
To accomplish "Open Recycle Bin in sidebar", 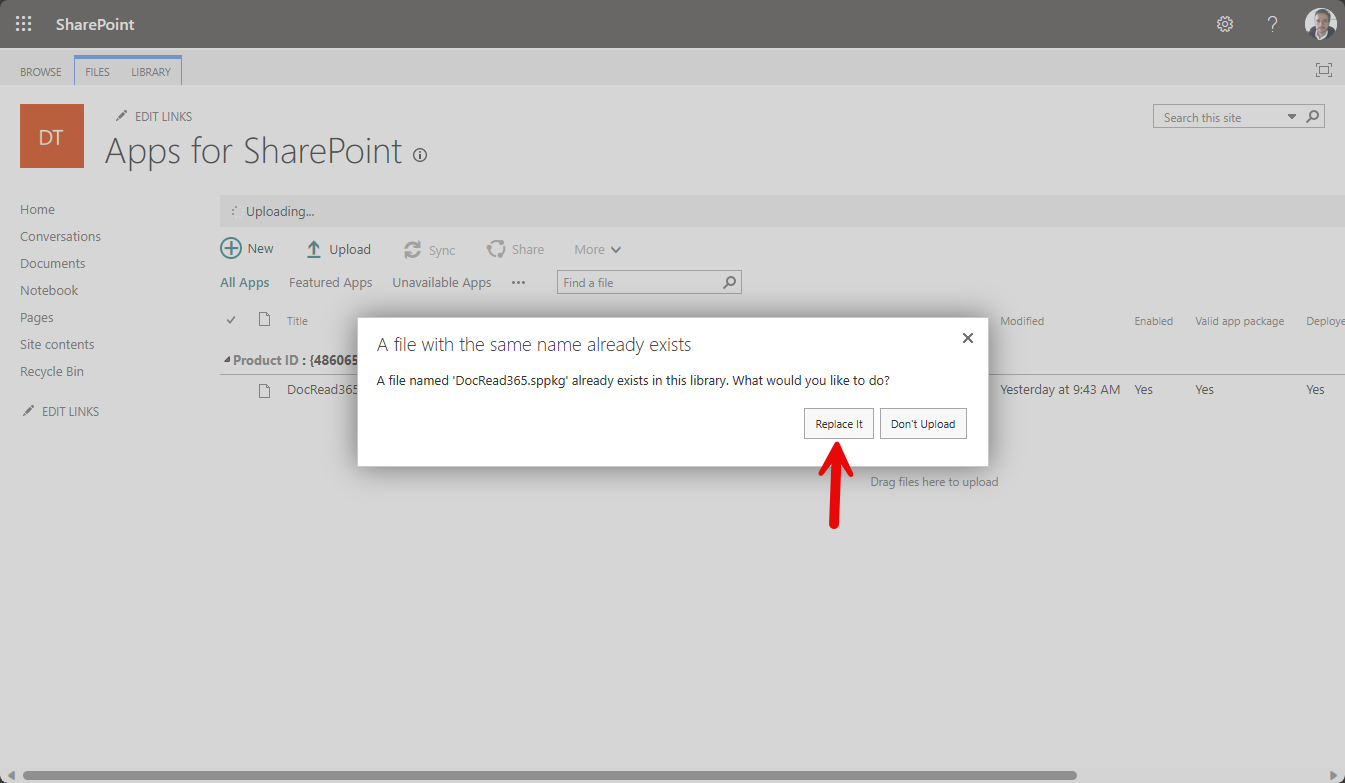I will pyautogui.click(x=52, y=371).
